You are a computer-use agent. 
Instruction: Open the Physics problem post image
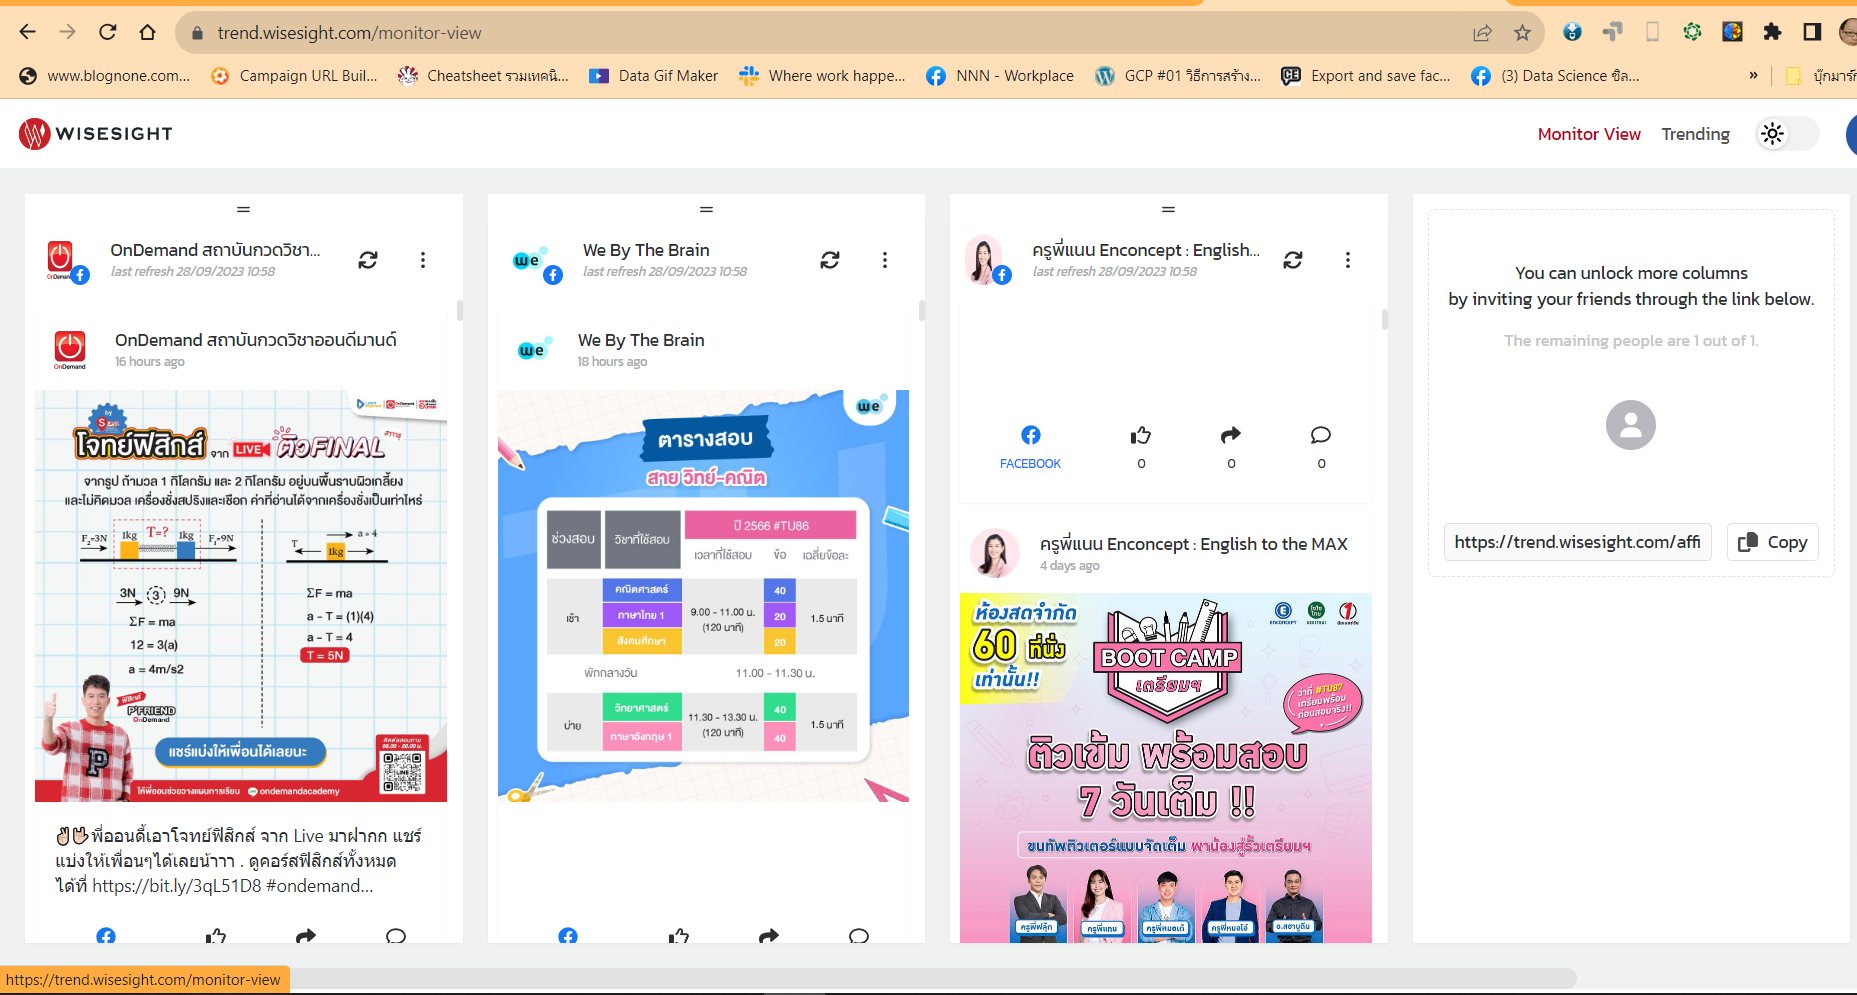coord(241,596)
